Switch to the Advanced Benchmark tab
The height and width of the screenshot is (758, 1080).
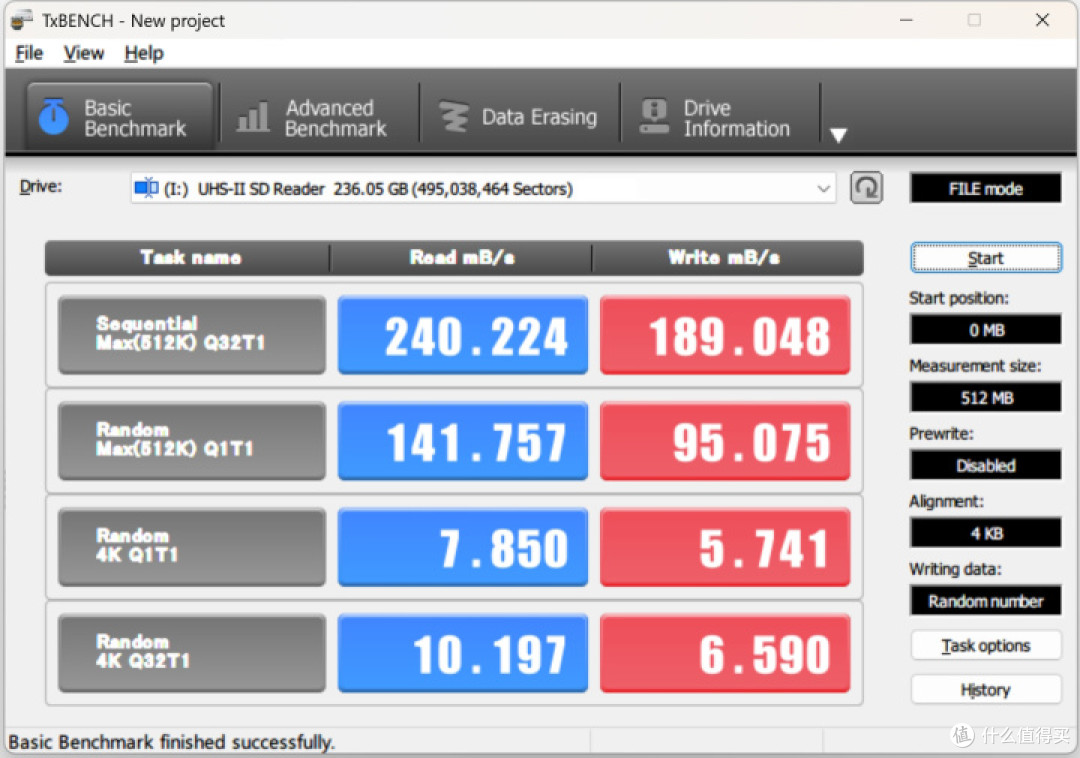[x=319, y=117]
